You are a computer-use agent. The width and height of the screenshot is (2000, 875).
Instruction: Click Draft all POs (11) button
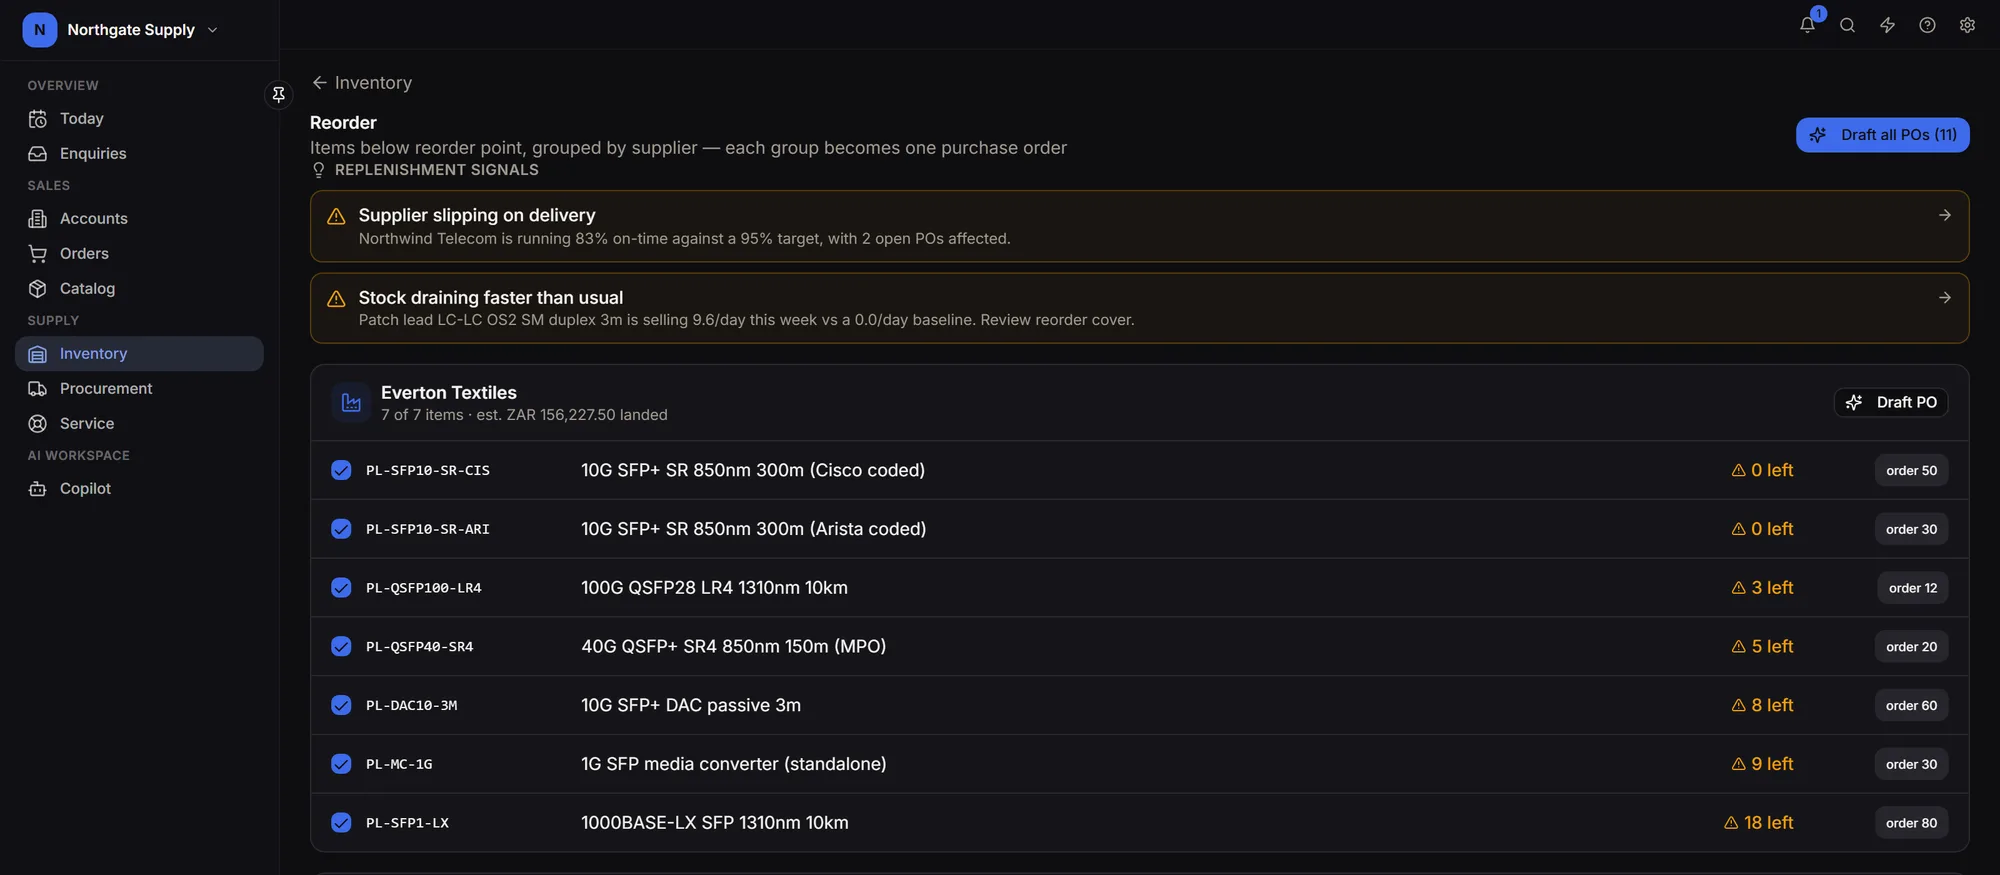pyautogui.click(x=1882, y=135)
